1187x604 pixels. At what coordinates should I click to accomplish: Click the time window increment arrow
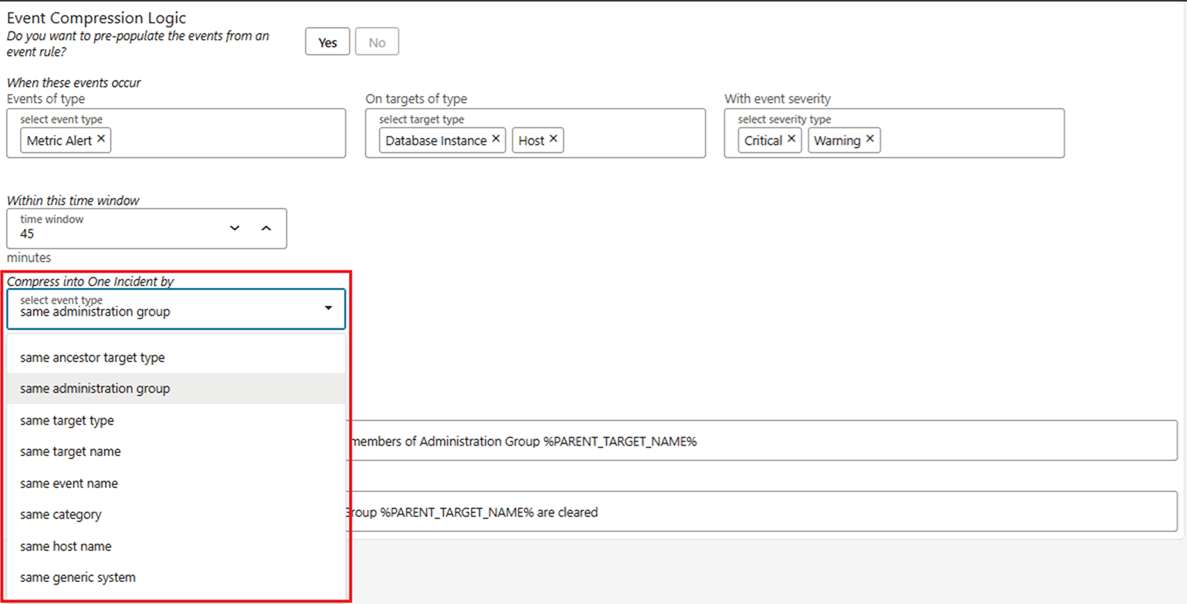(266, 228)
